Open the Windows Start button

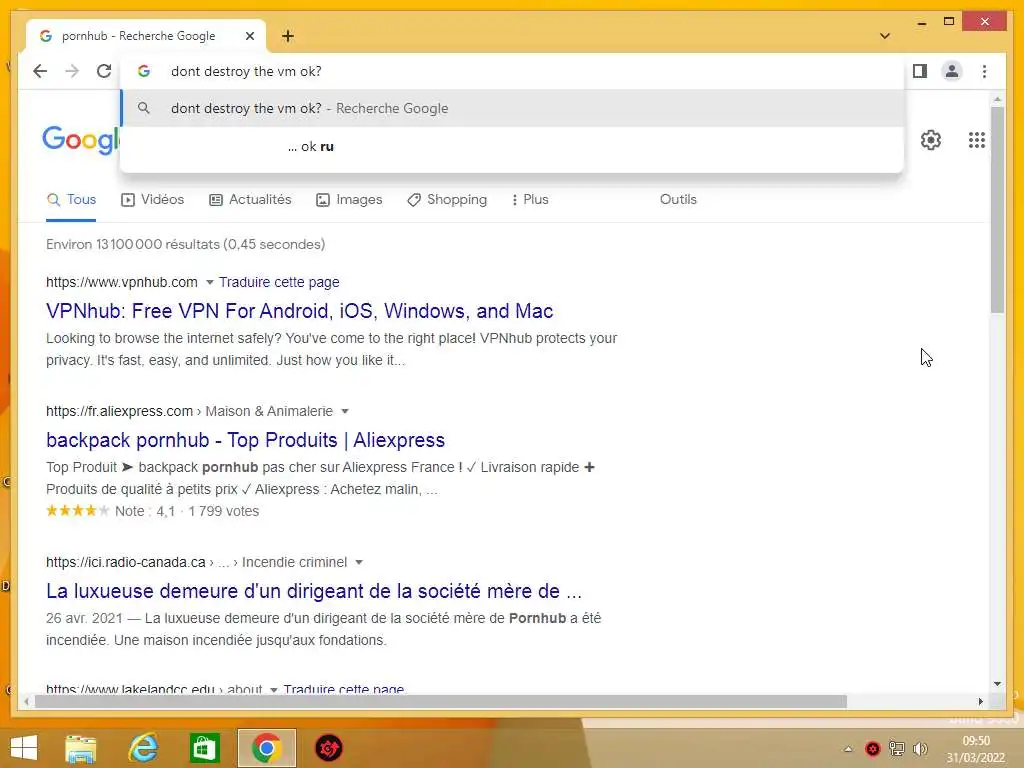click(24, 748)
